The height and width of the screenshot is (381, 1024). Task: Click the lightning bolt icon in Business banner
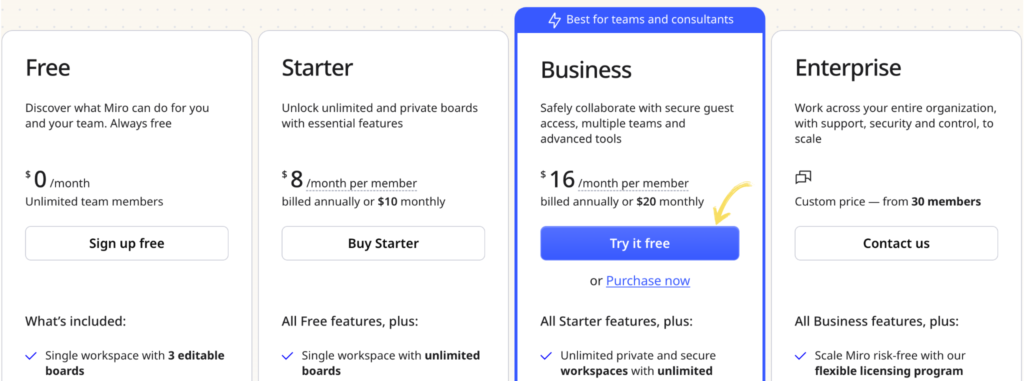point(554,20)
